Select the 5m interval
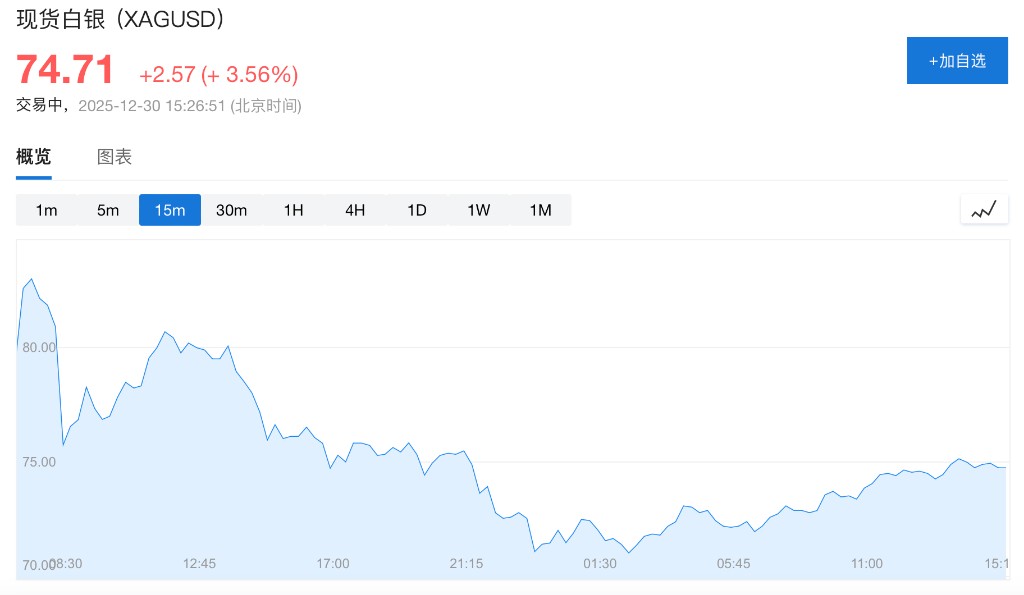 point(108,210)
